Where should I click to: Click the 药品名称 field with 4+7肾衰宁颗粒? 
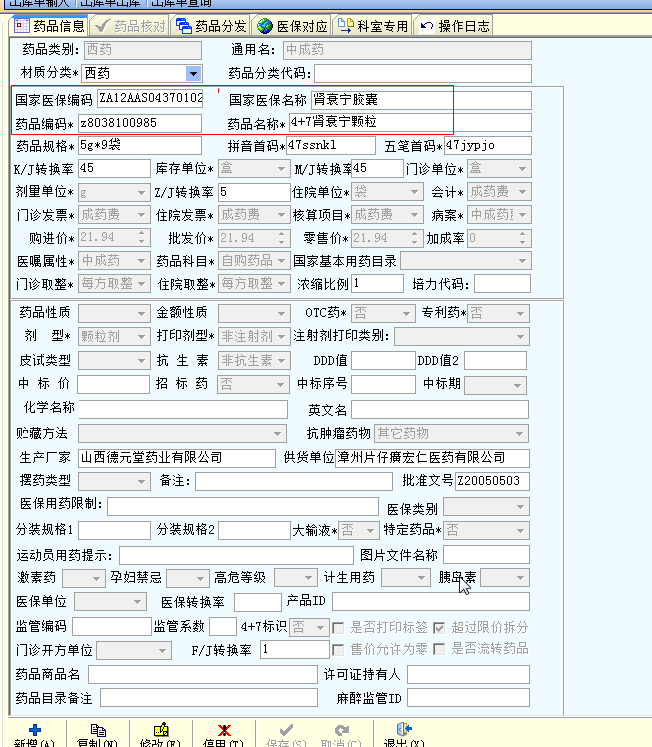click(411, 122)
